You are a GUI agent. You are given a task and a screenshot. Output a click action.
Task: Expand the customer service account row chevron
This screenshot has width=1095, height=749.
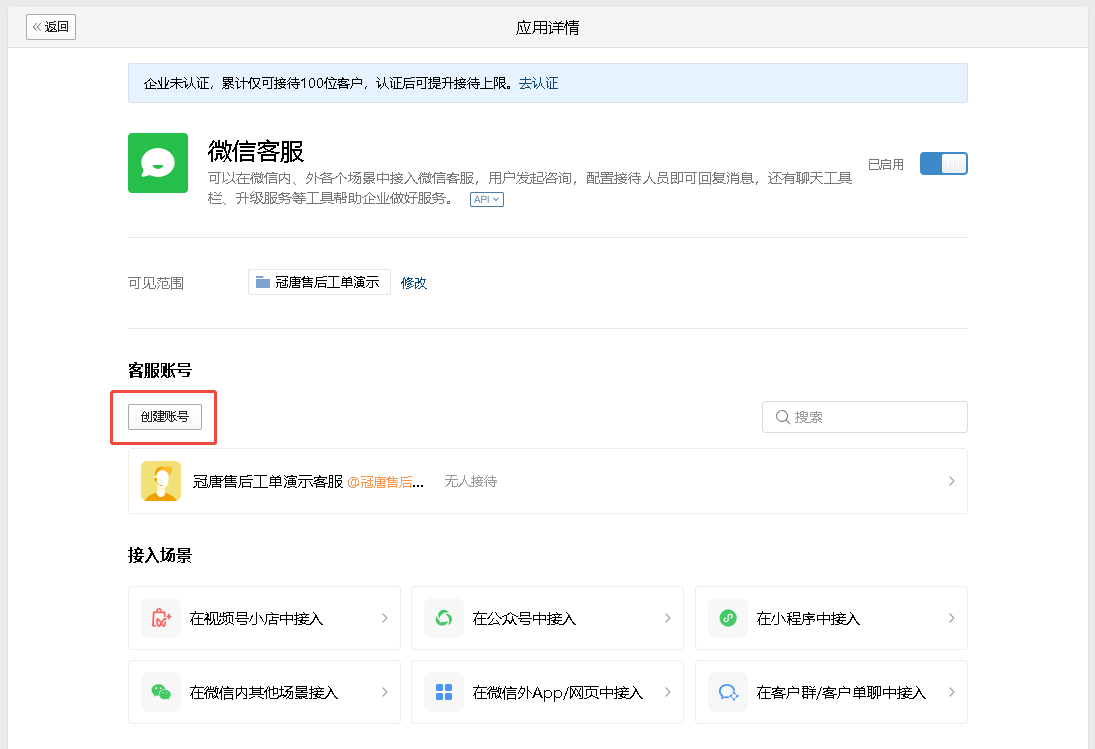tap(951, 481)
